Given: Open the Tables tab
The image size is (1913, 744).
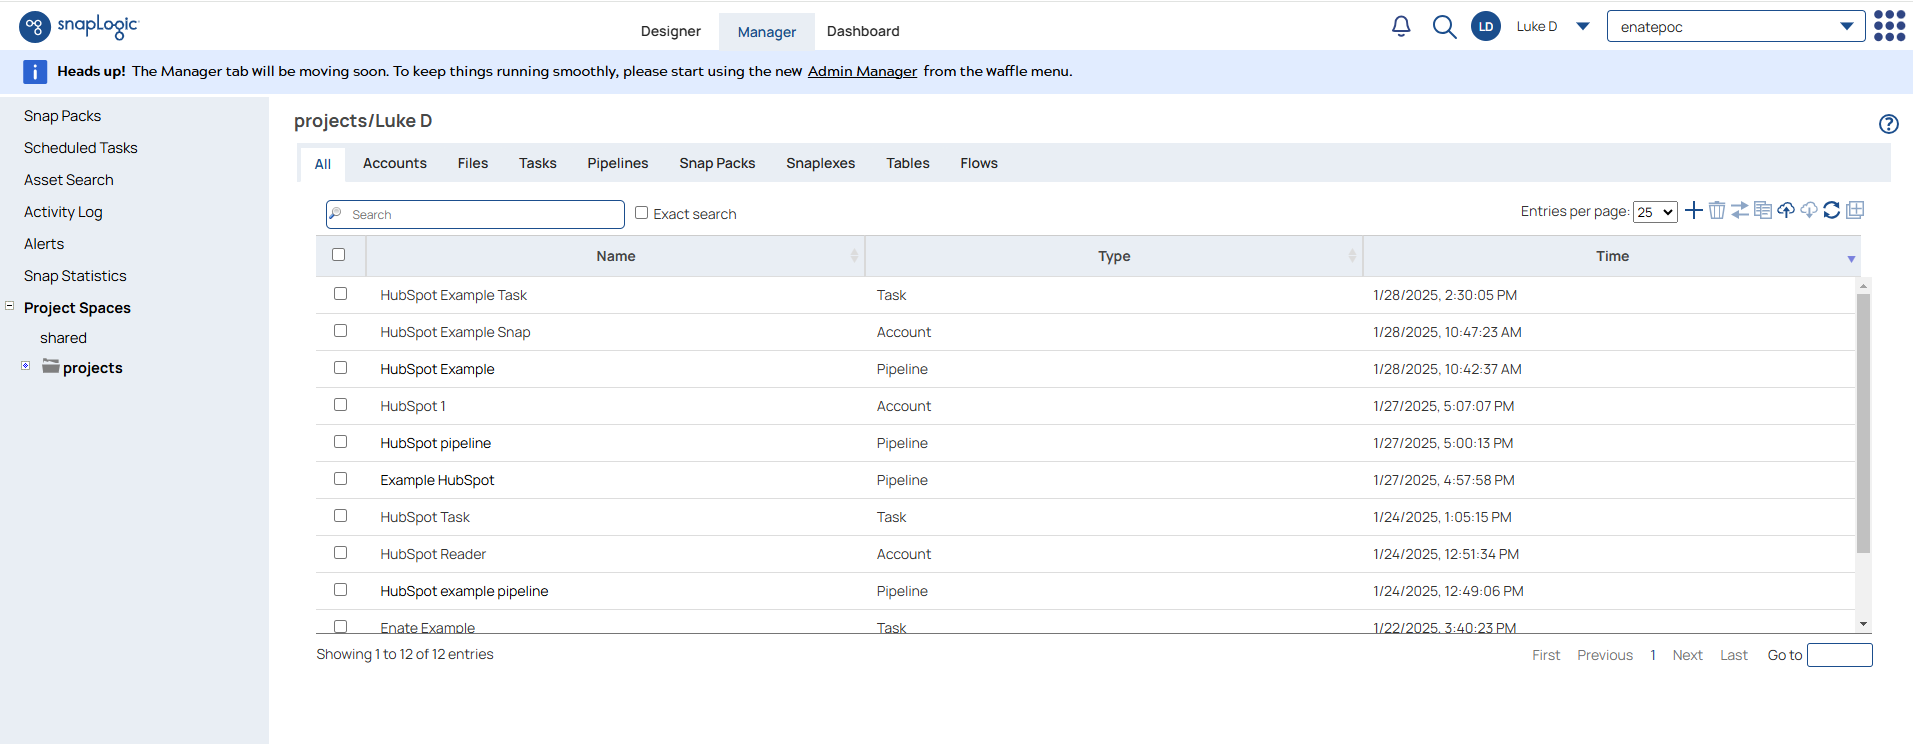Looking at the screenshot, I should pyautogui.click(x=907, y=163).
